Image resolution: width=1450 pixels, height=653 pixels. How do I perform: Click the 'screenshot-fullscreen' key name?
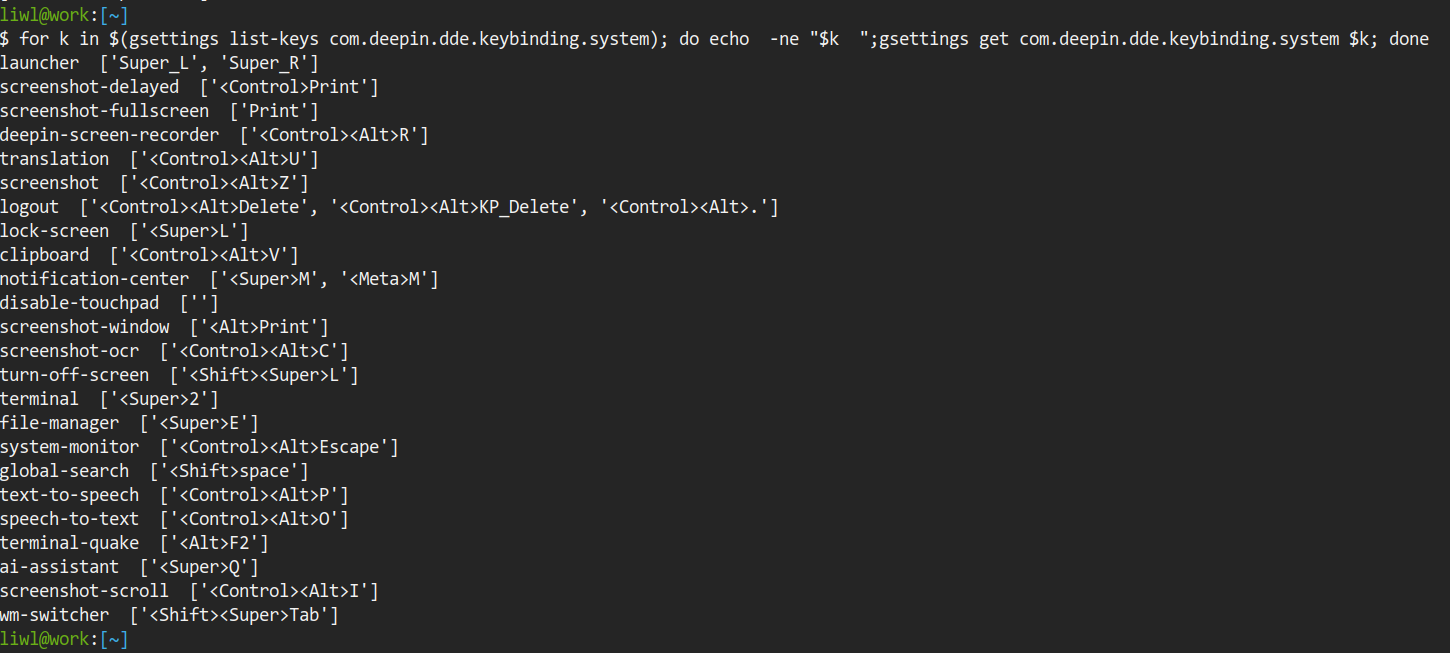[104, 111]
